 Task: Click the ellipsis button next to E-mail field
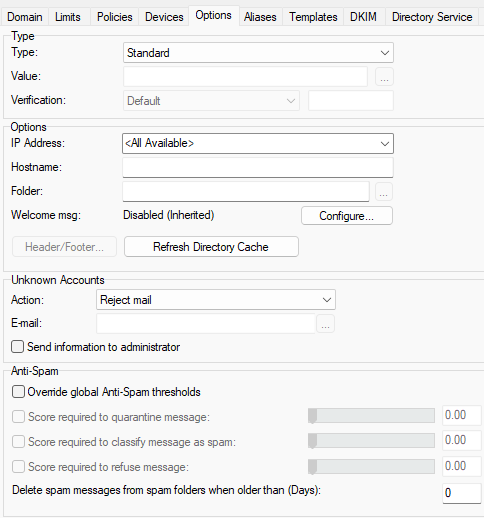pyautogui.click(x=326, y=324)
